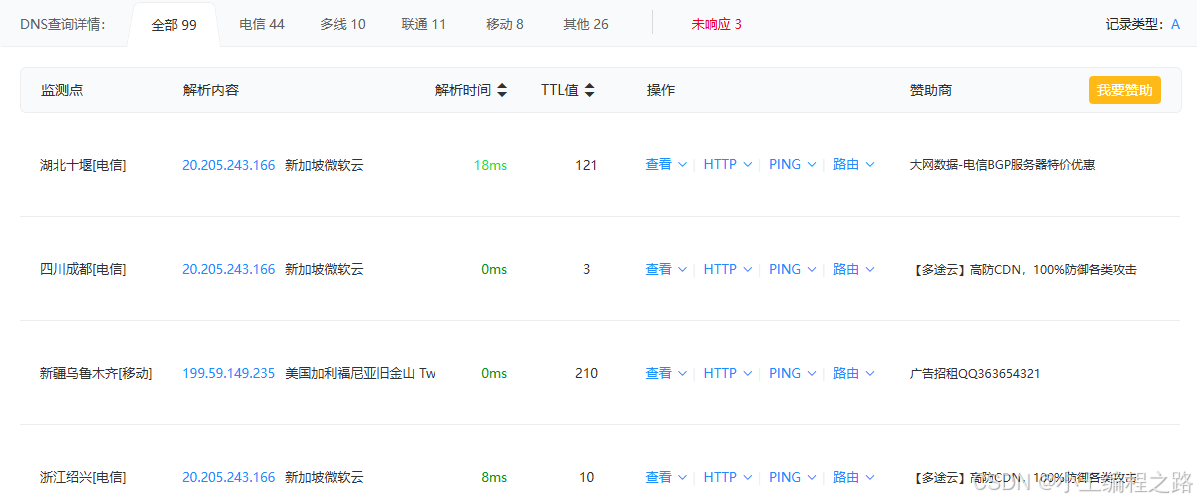Select monitoring point 新疆乌鲁木齐[移动]
The height and width of the screenshot is (502, 1197).
coord(96,373)
